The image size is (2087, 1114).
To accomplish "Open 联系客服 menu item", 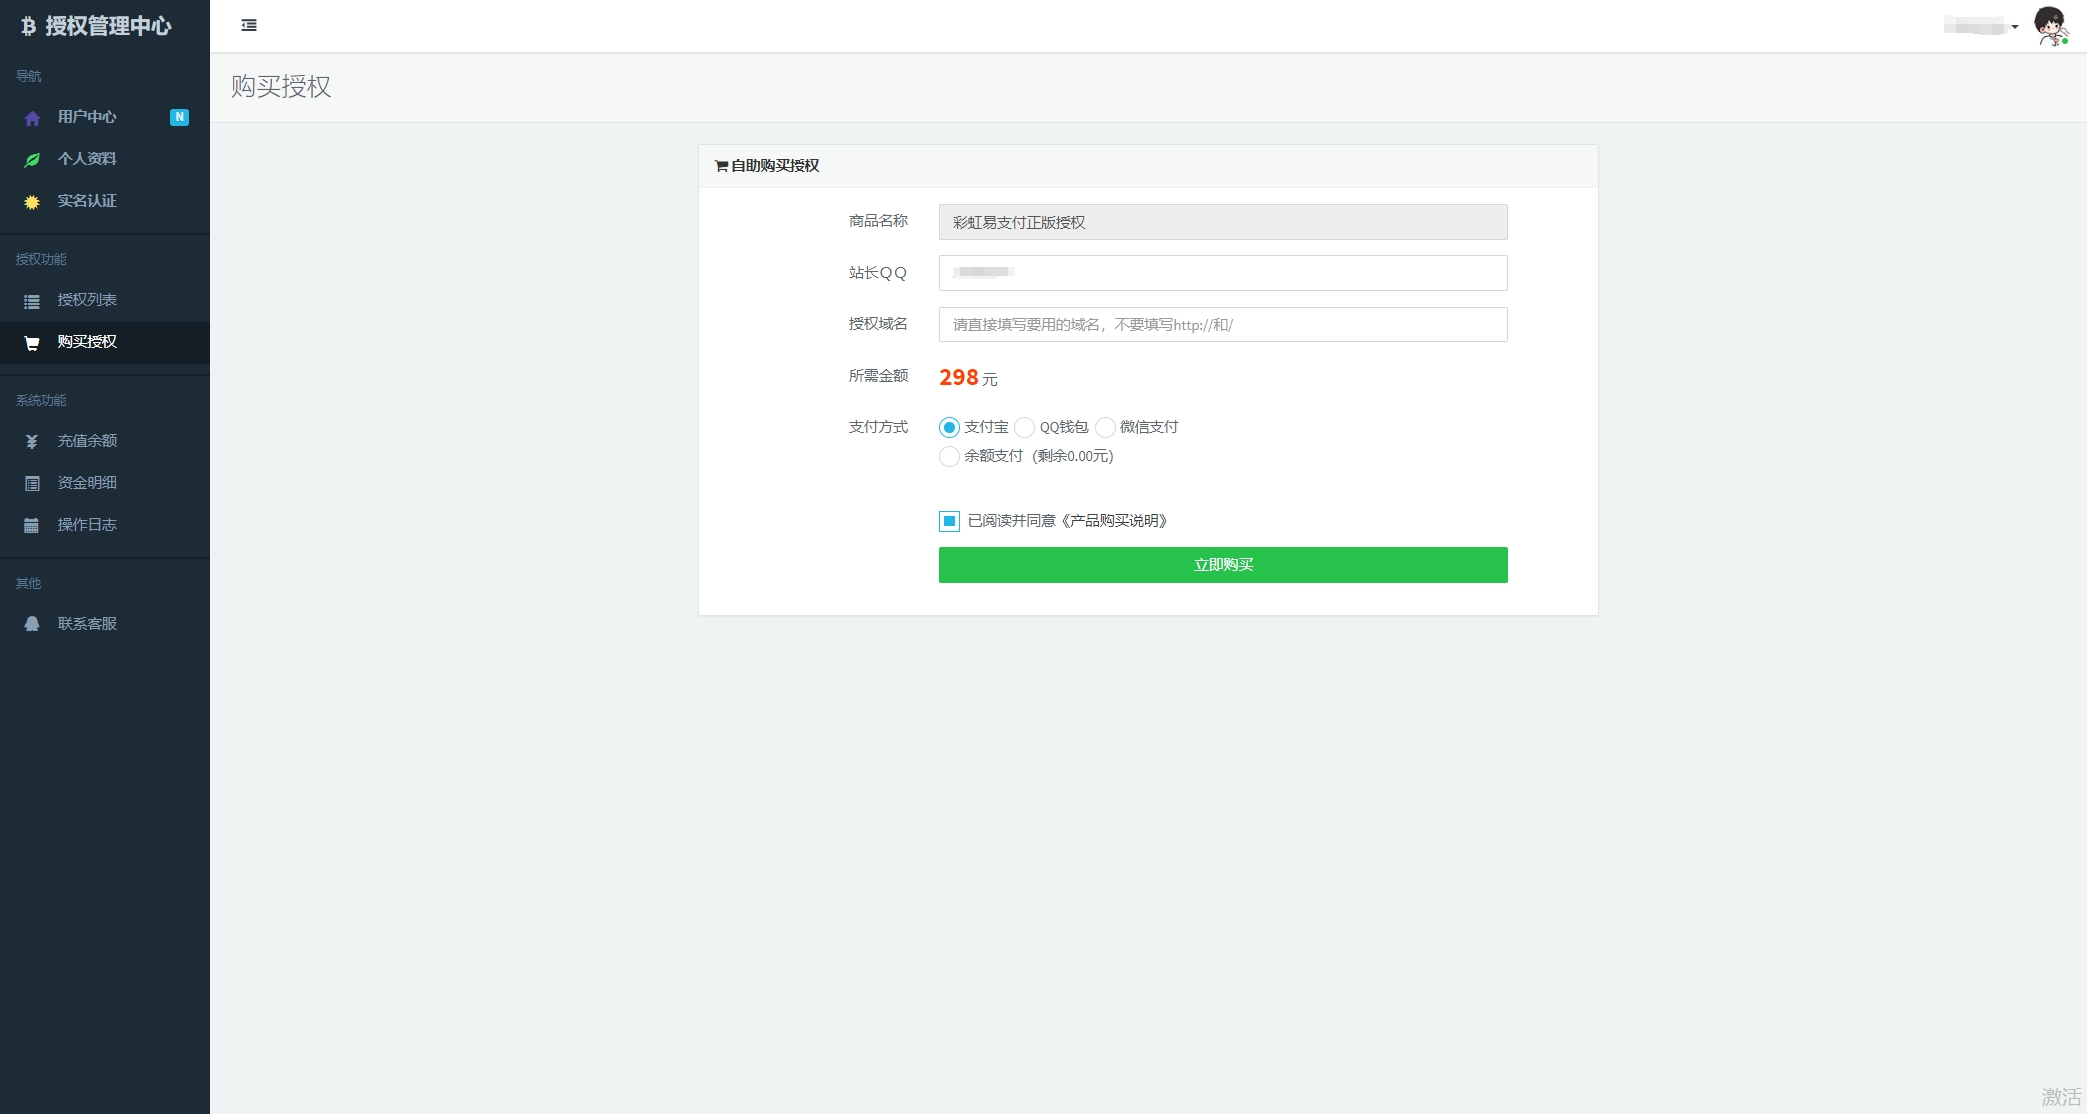I will coord(105,624).
